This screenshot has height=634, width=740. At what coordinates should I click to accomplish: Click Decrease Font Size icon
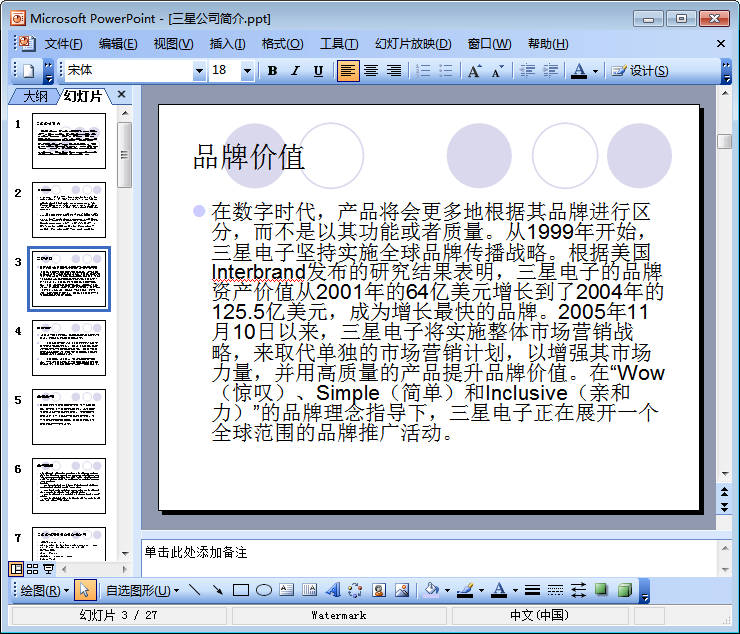(498, 71)
